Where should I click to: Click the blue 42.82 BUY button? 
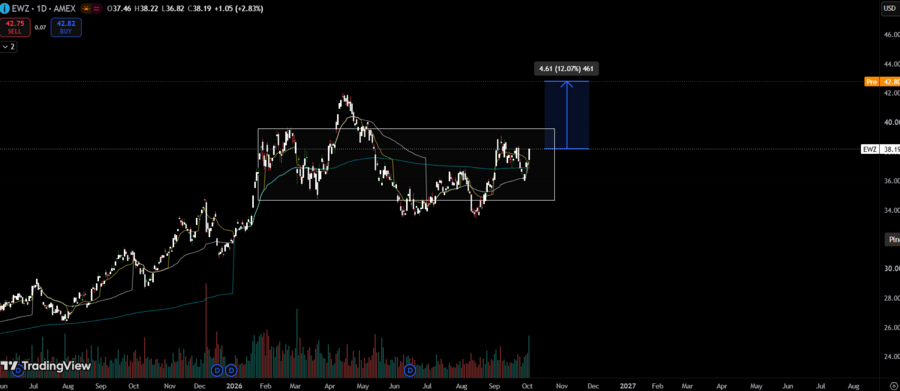coord(66,28)
